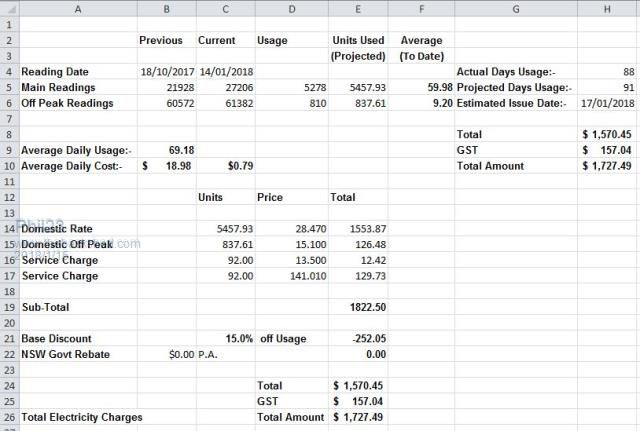Select the Projected Days Usage value 91
640x431 pixels.
pos(608,88)
